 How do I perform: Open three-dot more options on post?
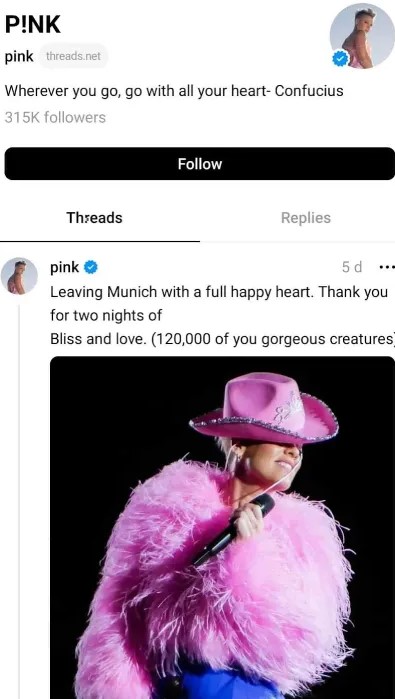(x=386, y=267)
